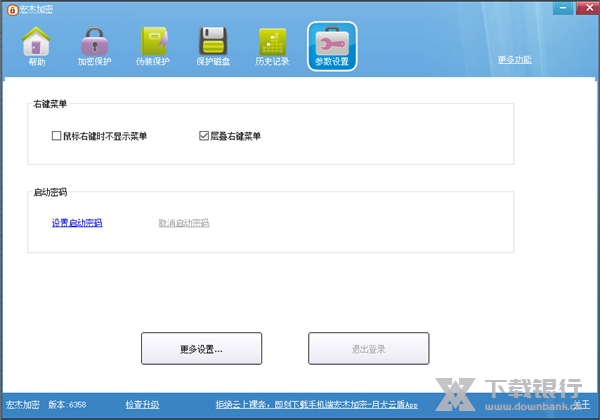Screen dimensions: 600x420
Task: Minimize the 宏杰加密 window
Action: (x=563, y=8)
